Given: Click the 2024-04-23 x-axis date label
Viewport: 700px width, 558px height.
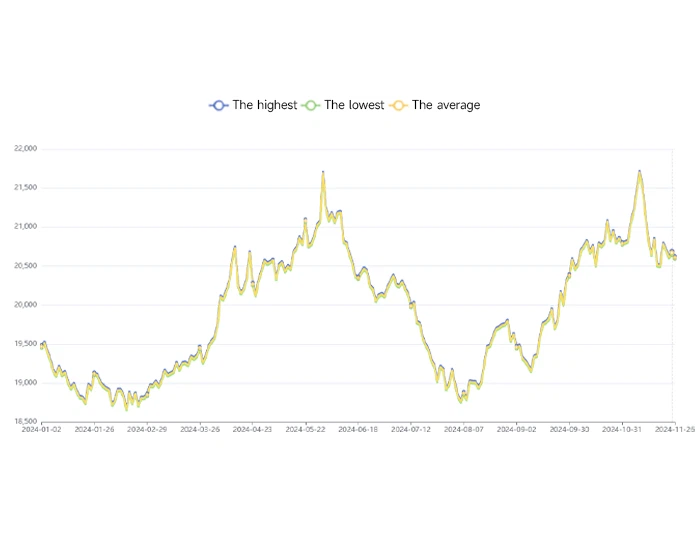Looking at the screenshot, I should point(254,430).
